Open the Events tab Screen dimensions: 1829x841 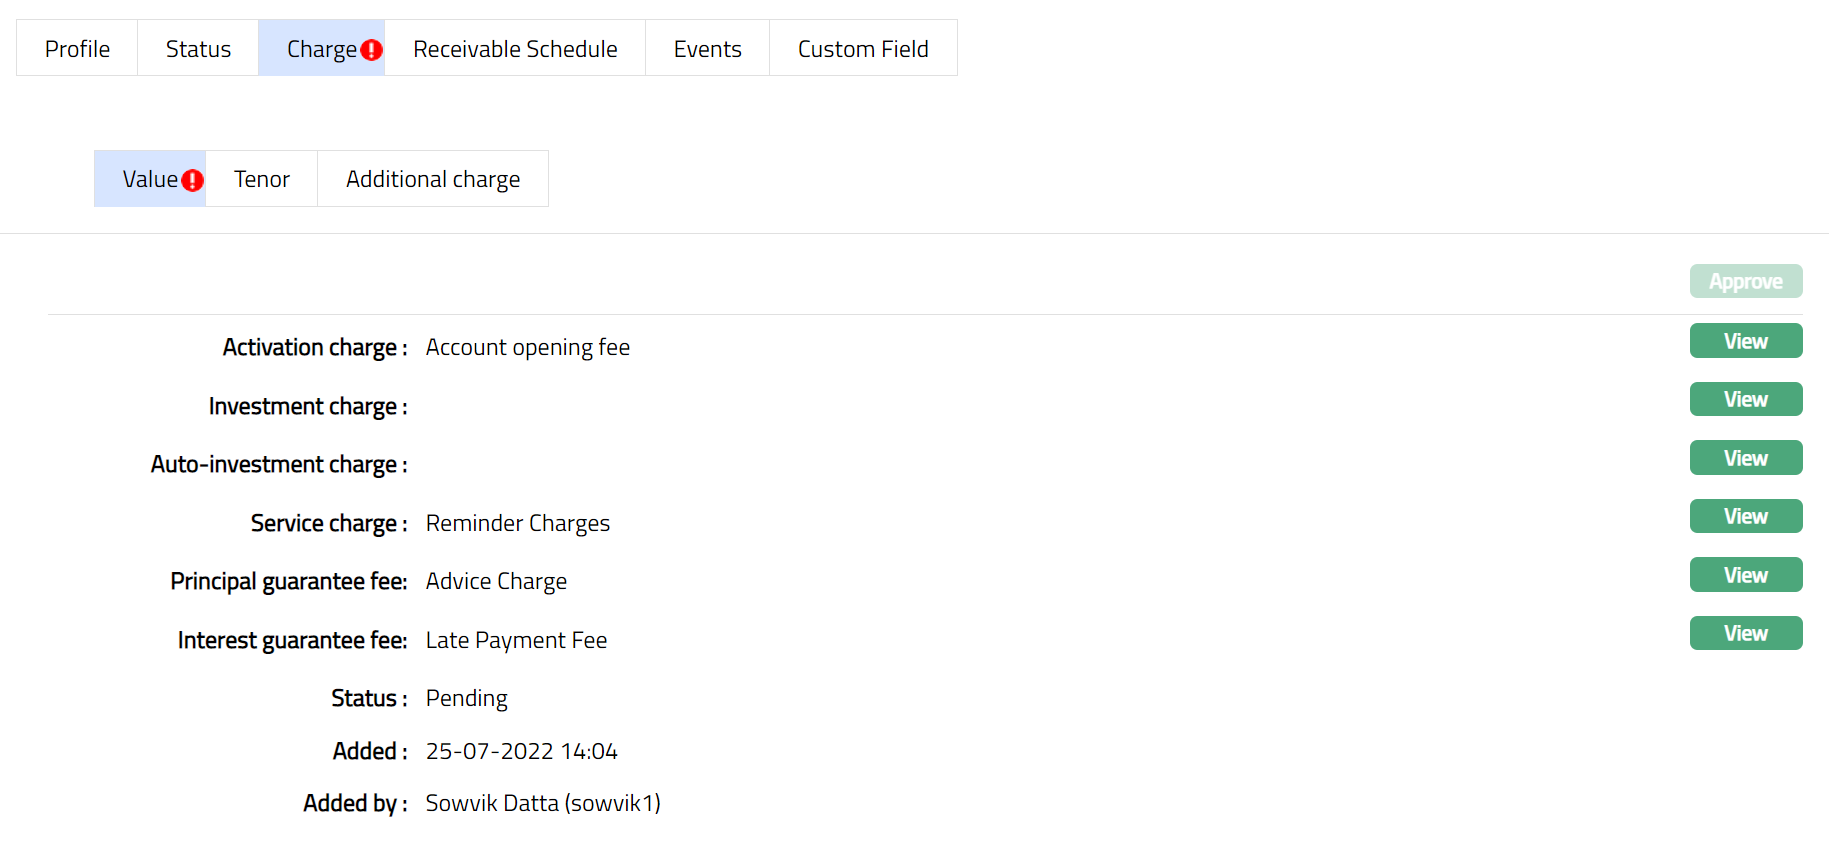(x=707, y=49)
